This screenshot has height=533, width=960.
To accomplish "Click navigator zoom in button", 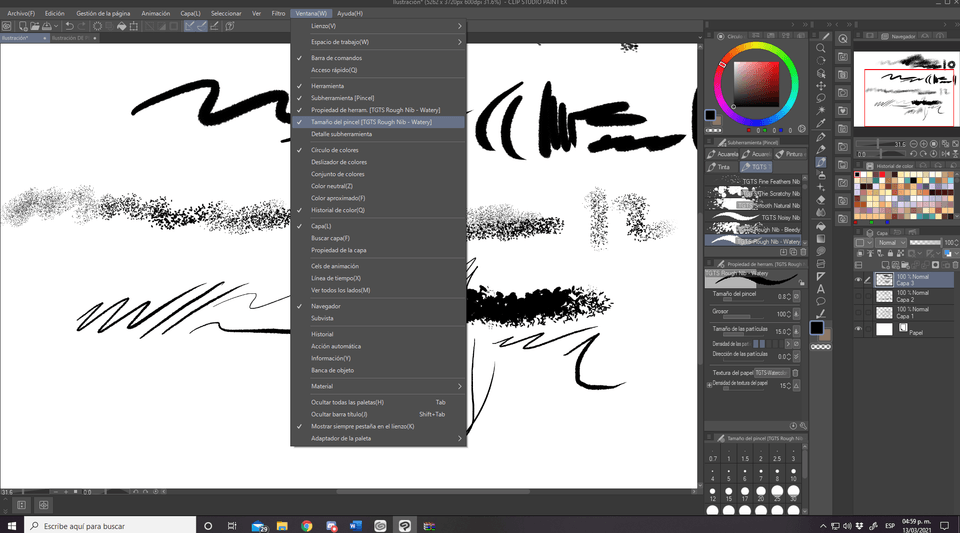I will [924, 144].
